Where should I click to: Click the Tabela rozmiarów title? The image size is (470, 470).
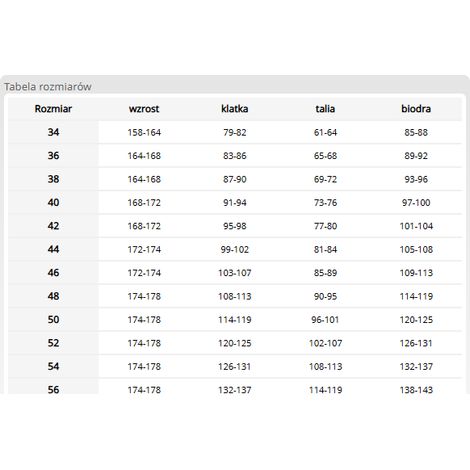point(48,87)
